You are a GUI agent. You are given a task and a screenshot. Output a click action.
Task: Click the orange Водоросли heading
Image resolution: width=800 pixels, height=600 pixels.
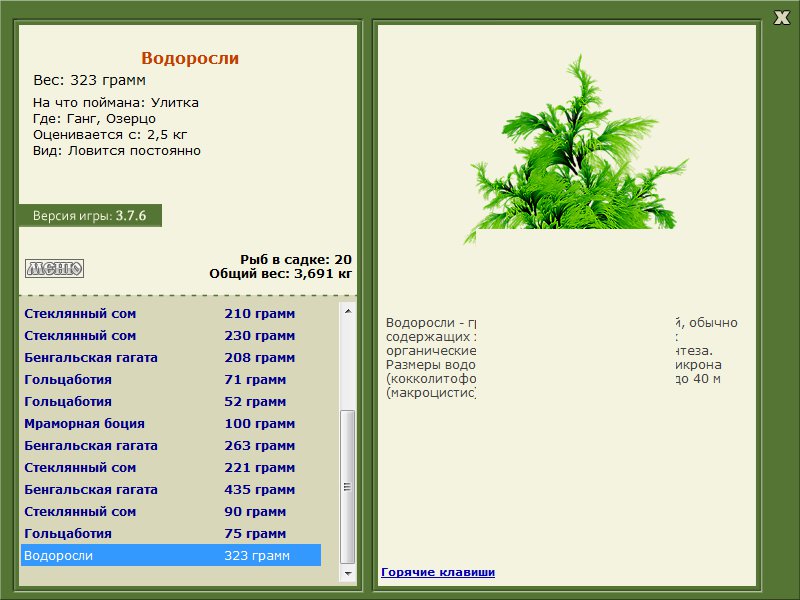[x=190, y=58]
